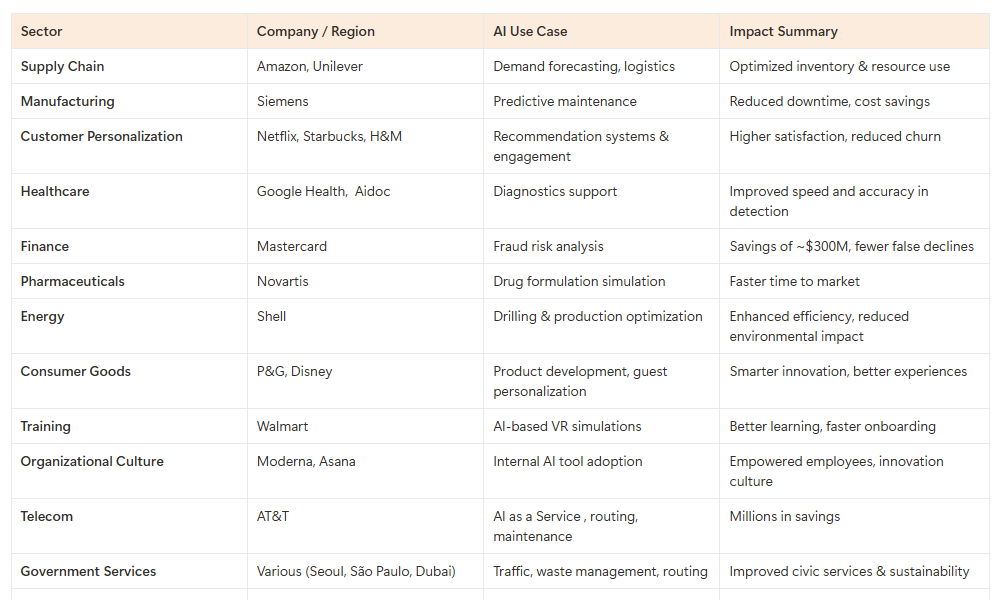Click the Impact Summary column header
This screenshot has height=600, width=1001.
click(x=784, y=32)
